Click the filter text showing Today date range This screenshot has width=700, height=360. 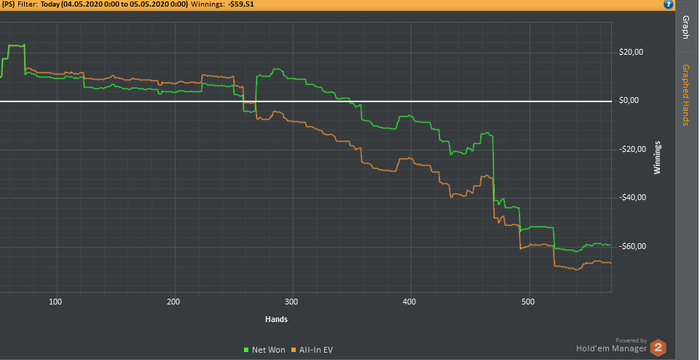point(114,4)
